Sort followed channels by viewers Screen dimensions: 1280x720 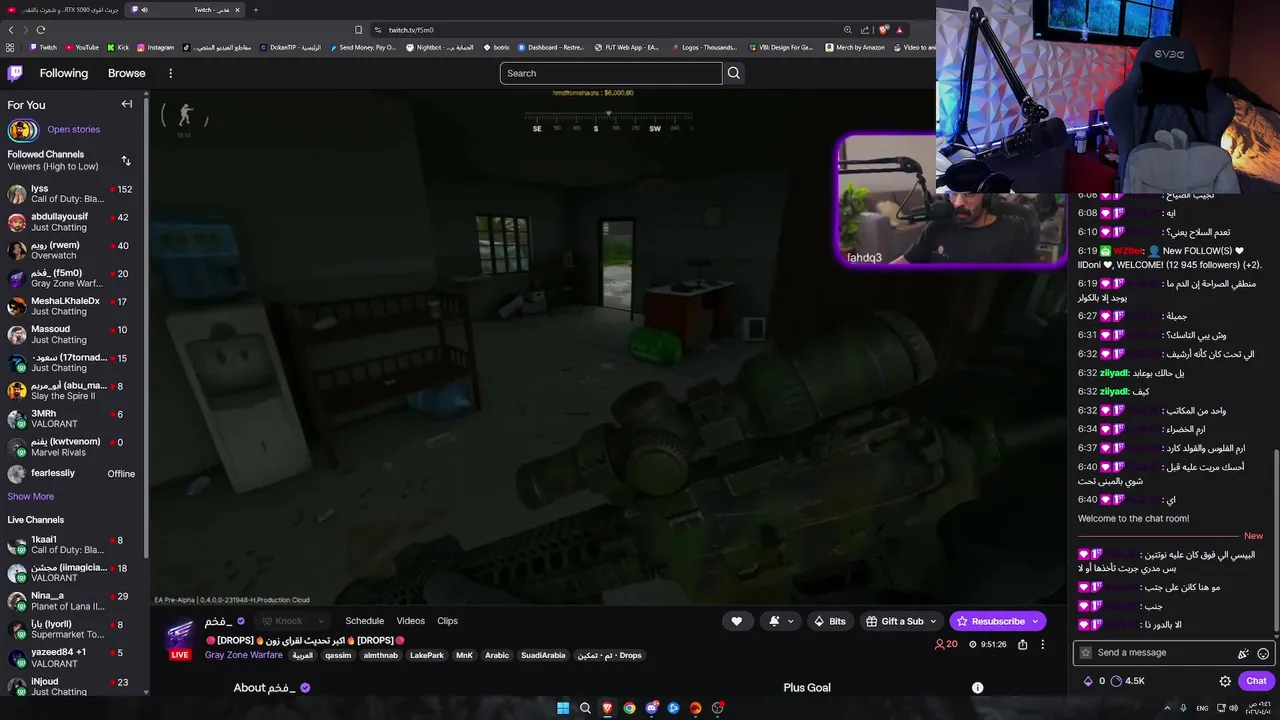[126, 160]
